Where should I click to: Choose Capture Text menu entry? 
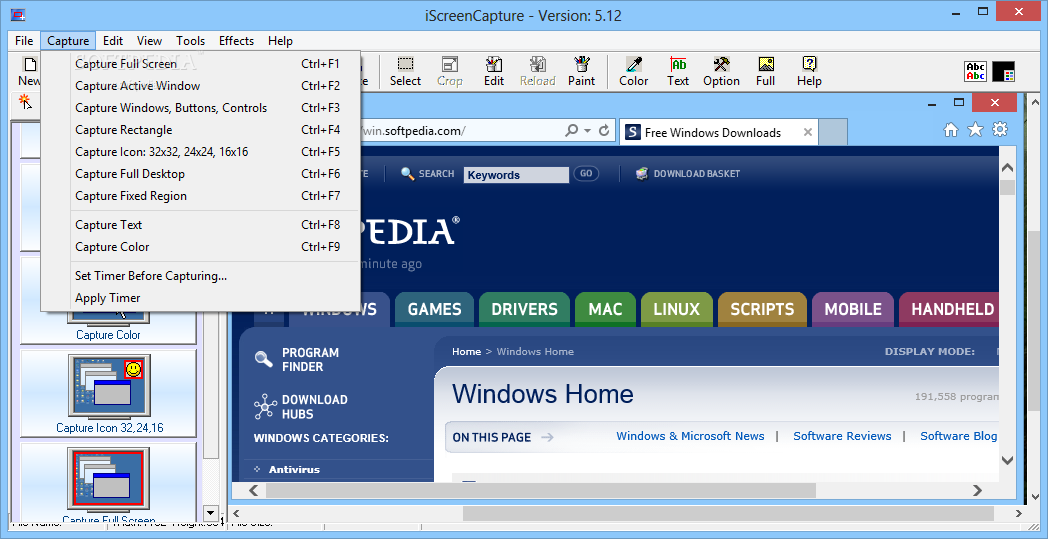click(x=201, y=225)
